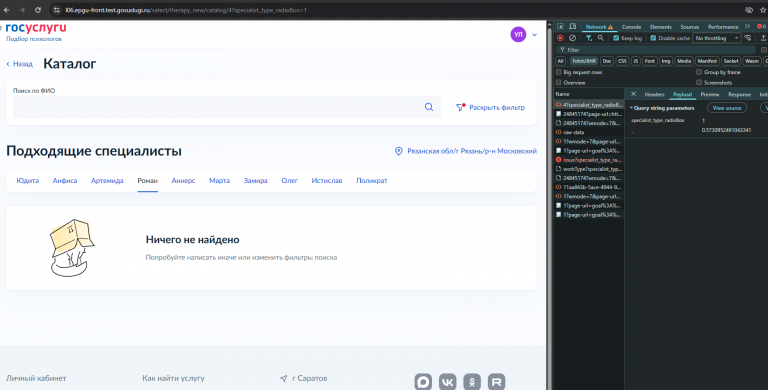Open network conditions wifi icon
768x390 pixels.
click(748, 38)
